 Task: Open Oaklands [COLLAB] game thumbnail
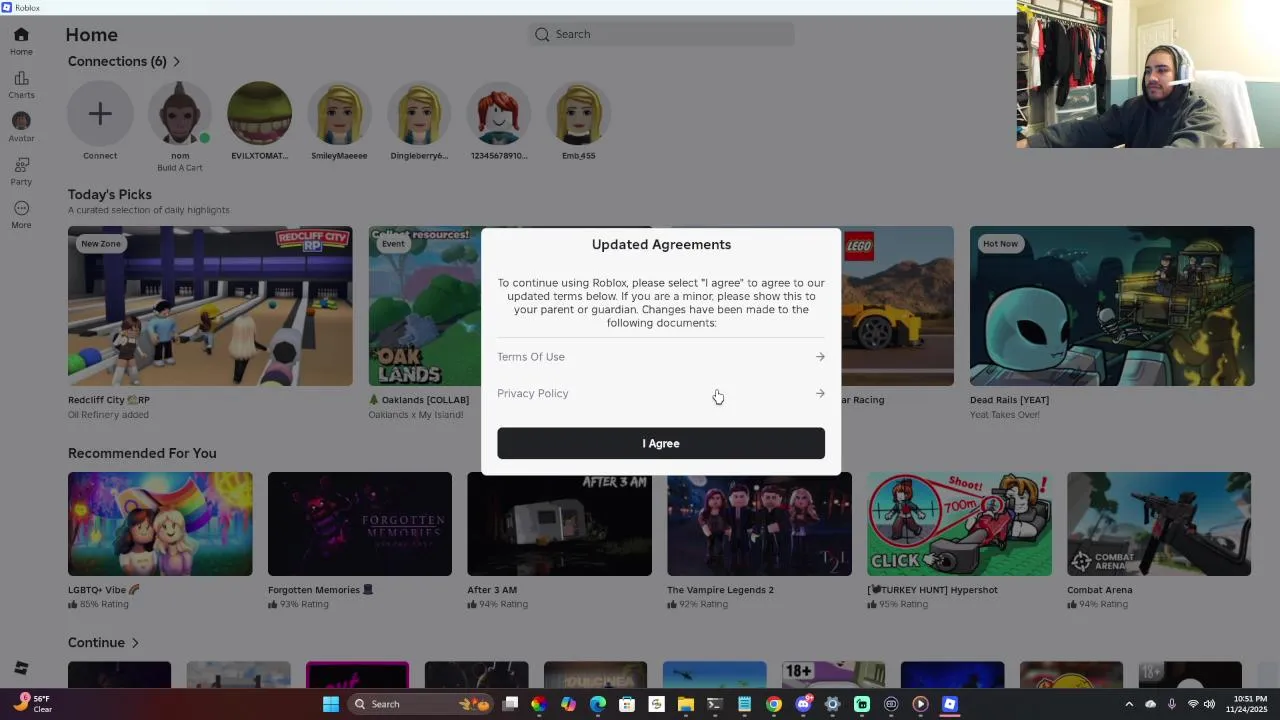(425, 306)
